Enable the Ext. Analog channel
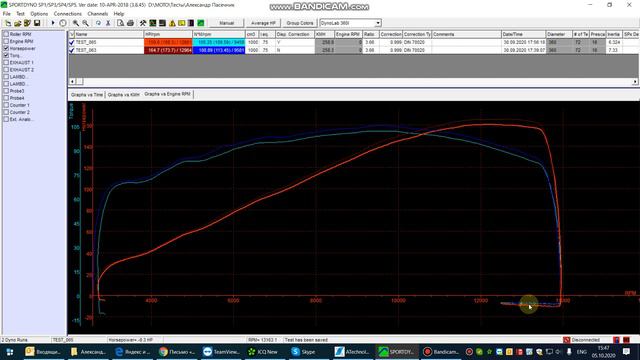The height and width of the screenshot is (360, 640). [x=6, y=119]
